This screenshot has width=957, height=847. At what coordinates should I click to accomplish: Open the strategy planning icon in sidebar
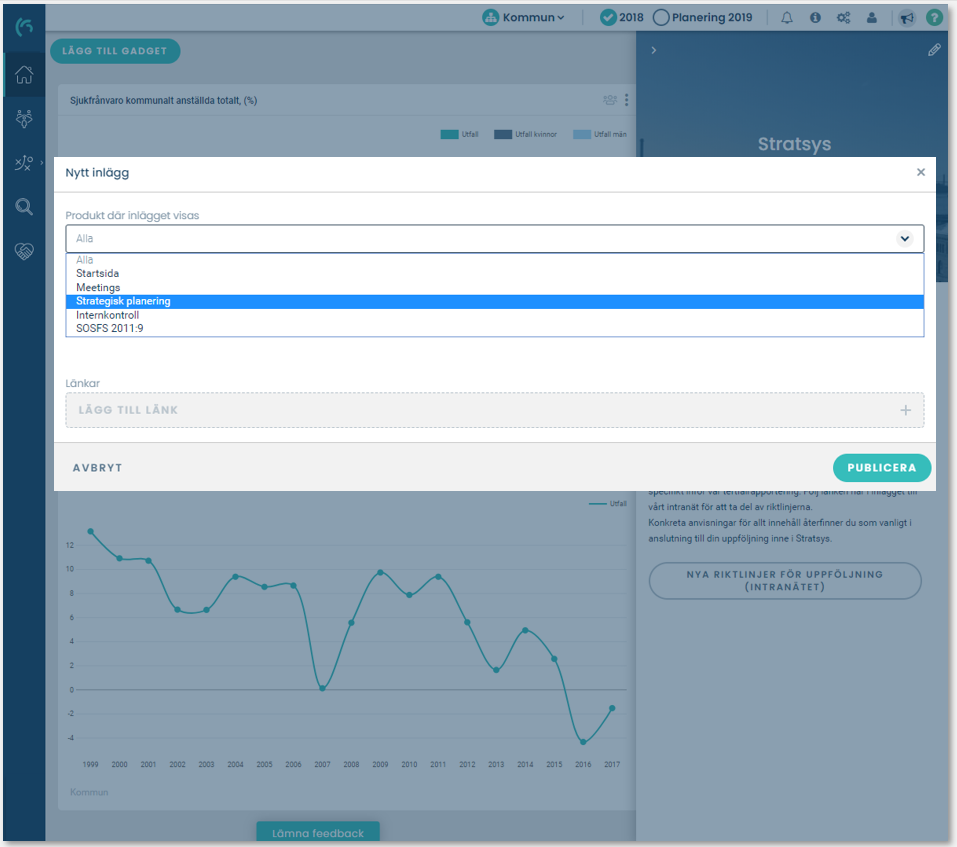click(24, 163)
